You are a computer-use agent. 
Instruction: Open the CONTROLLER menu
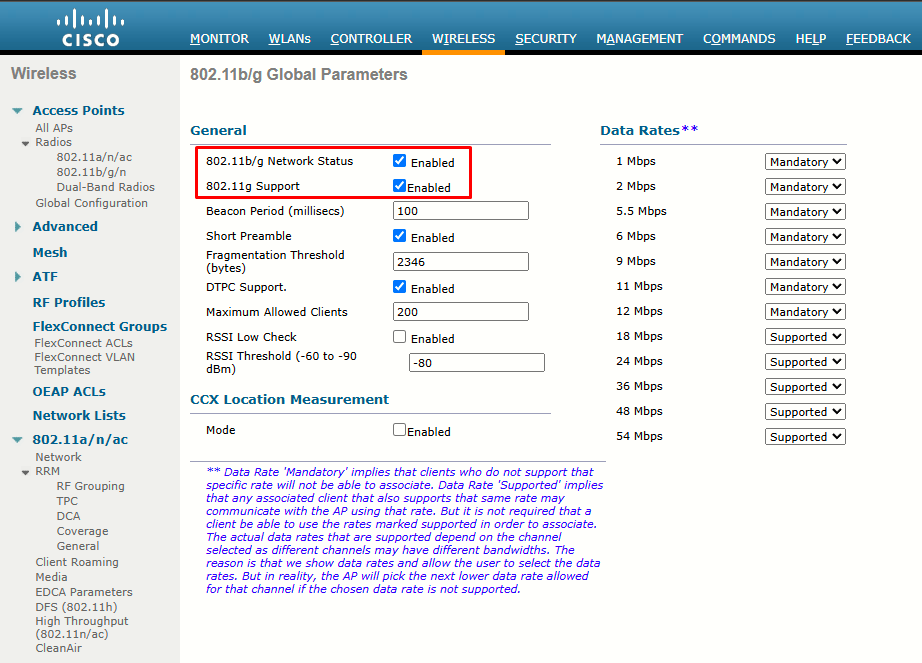coord(371,39)
